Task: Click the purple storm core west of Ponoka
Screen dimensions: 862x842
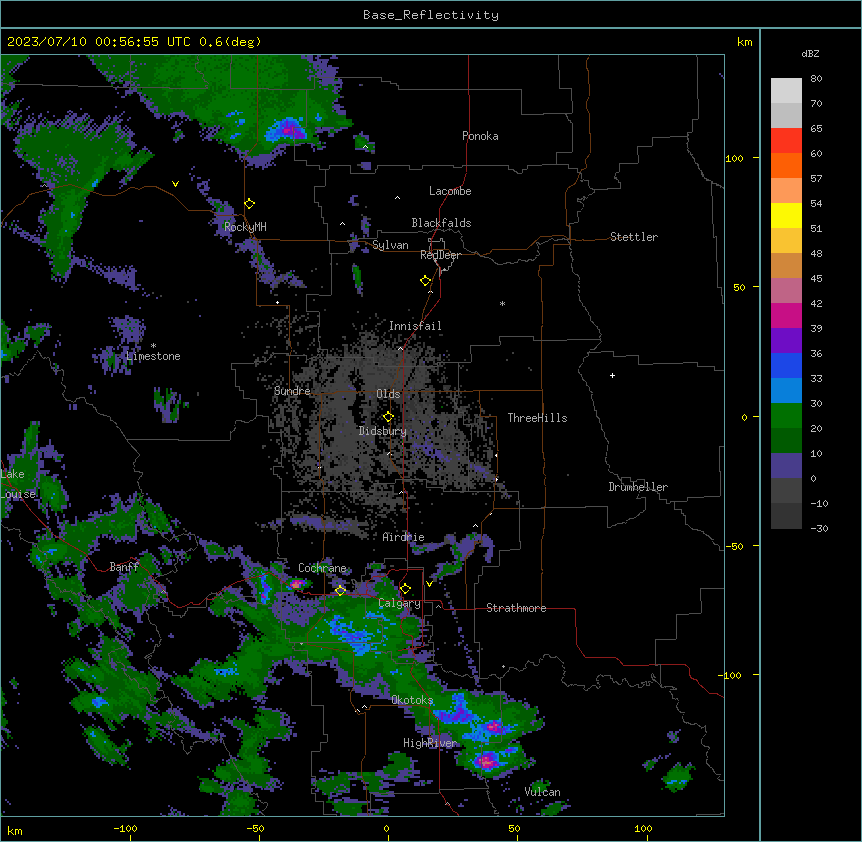Action: pyautogui.click(x=288, y=130)
